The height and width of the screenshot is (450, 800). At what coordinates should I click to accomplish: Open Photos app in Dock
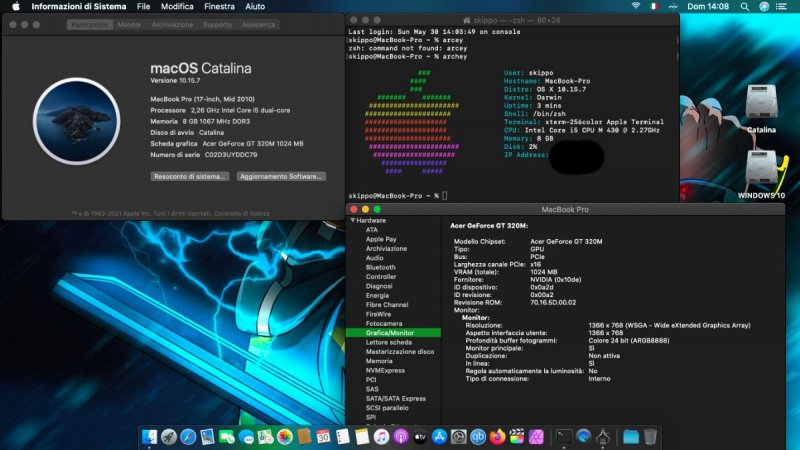coord(285,437)
